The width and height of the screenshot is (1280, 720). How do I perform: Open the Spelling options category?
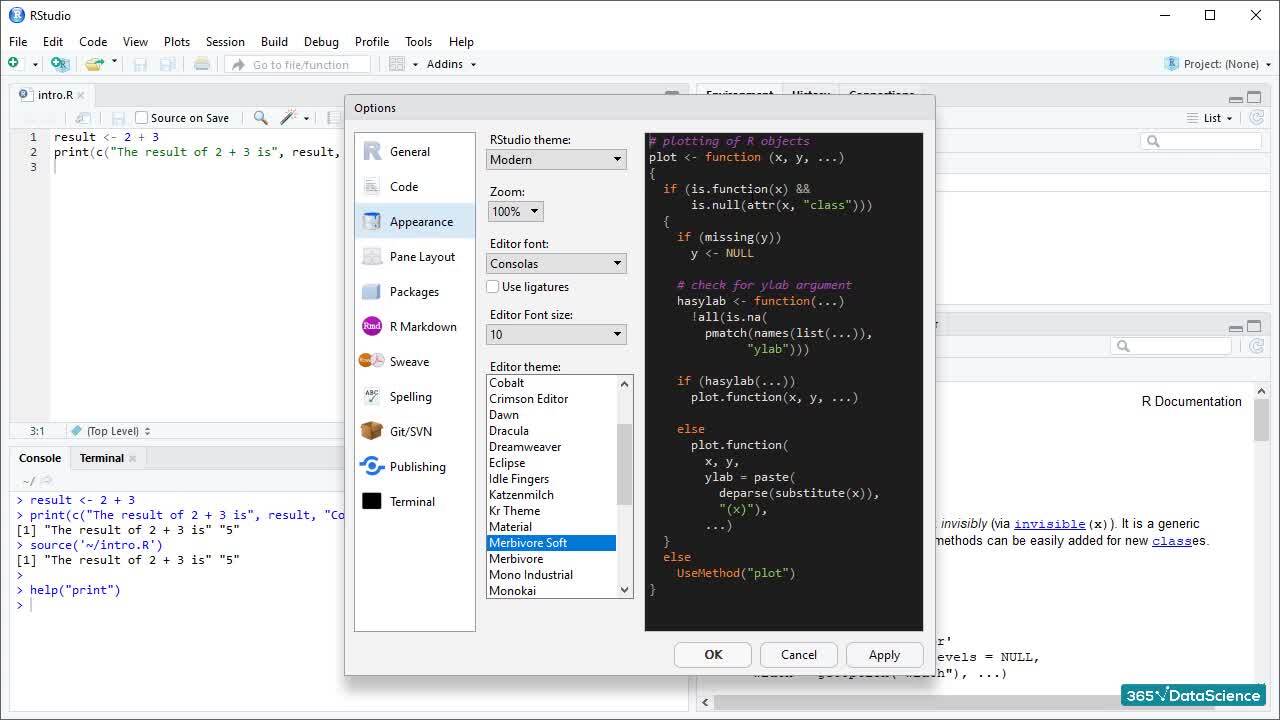point(414,397)
